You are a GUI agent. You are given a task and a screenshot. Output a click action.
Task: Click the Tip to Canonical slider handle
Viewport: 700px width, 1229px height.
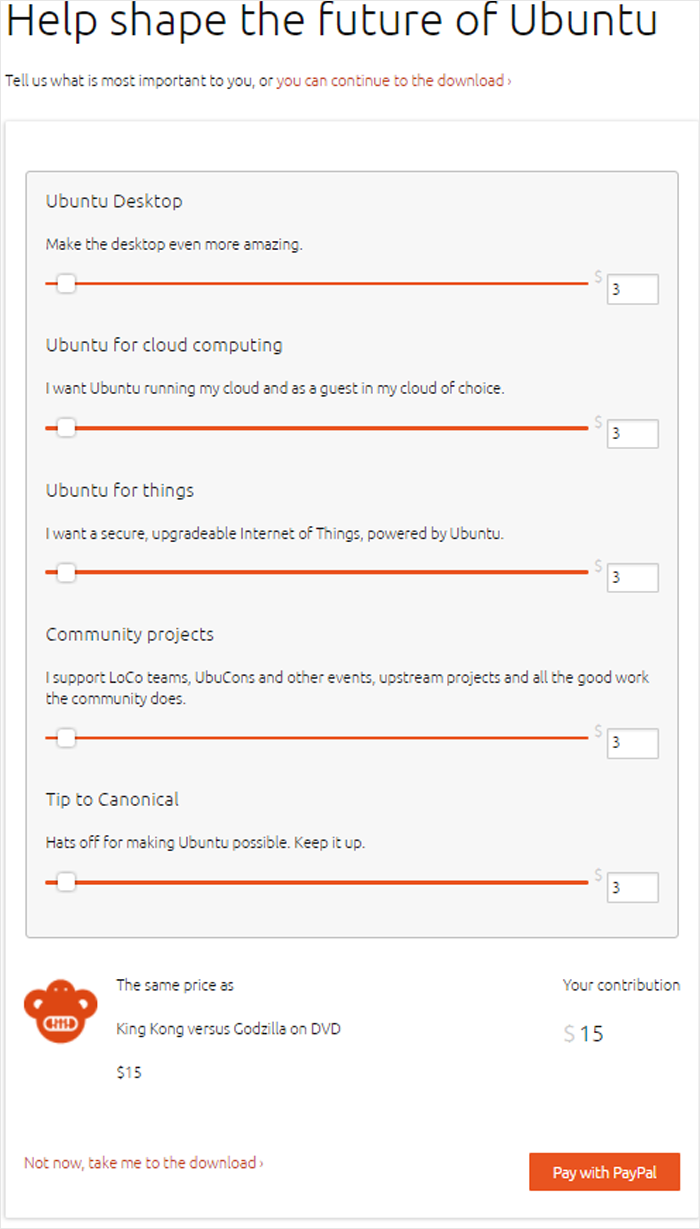point(66,882)
